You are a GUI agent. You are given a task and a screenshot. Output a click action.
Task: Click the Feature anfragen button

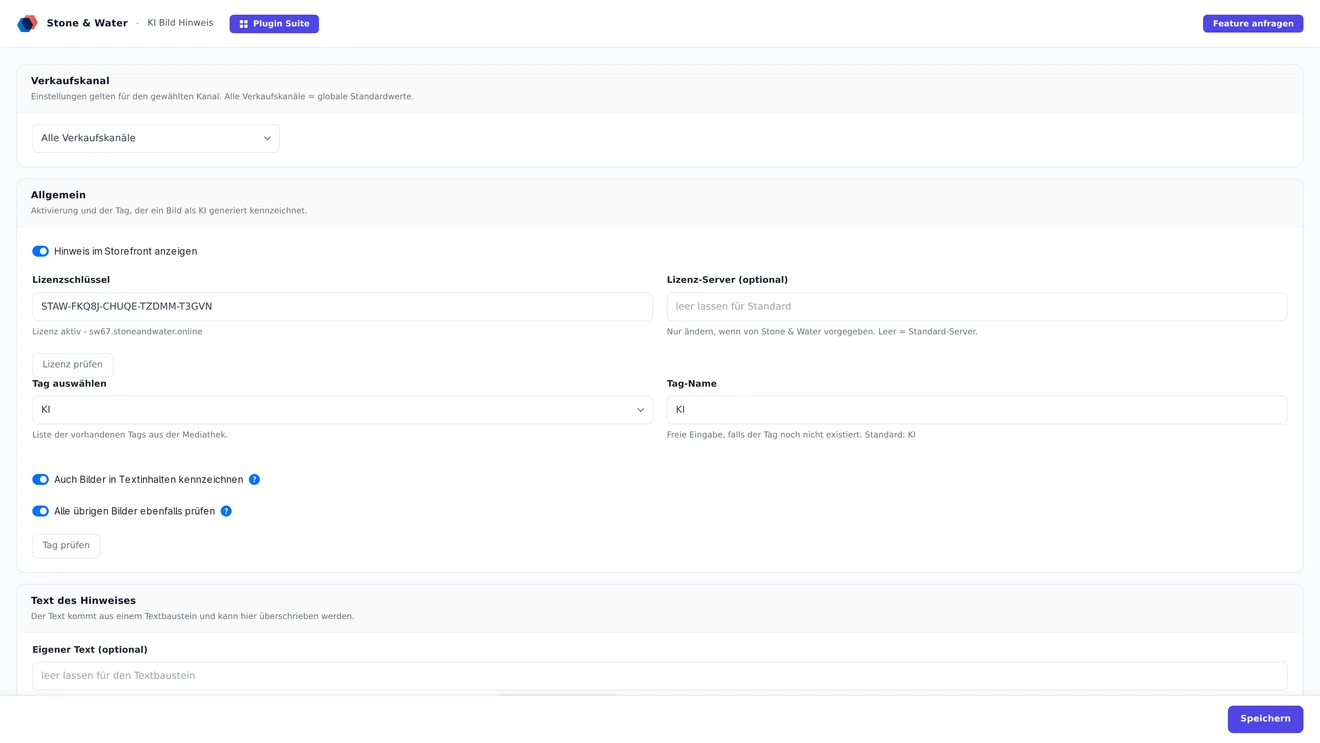[1252, 23]
